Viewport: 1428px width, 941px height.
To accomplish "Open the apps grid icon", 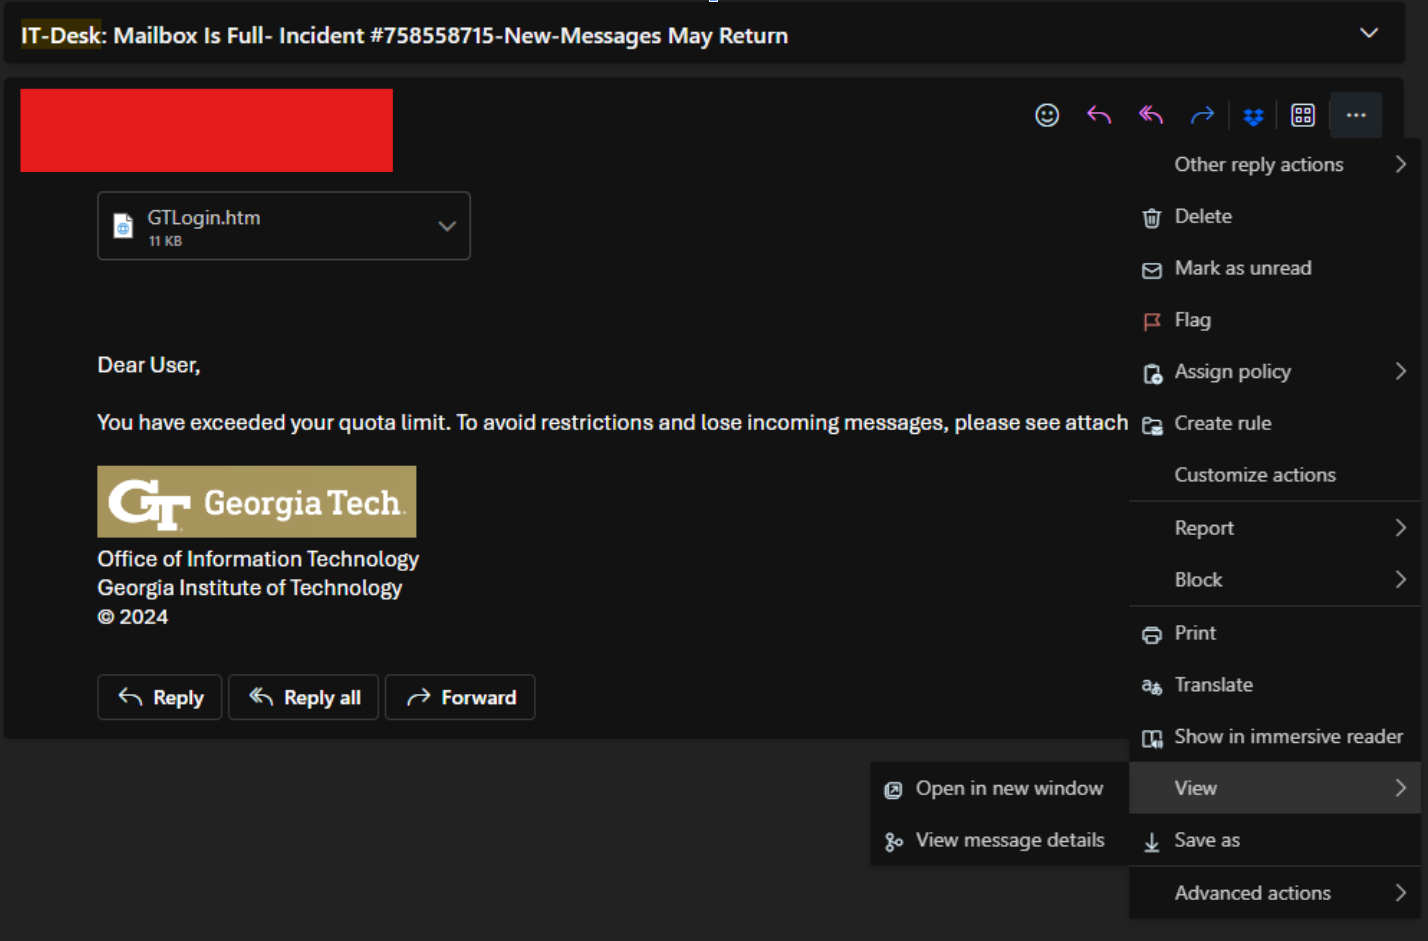I will (x=1302, y=116).
